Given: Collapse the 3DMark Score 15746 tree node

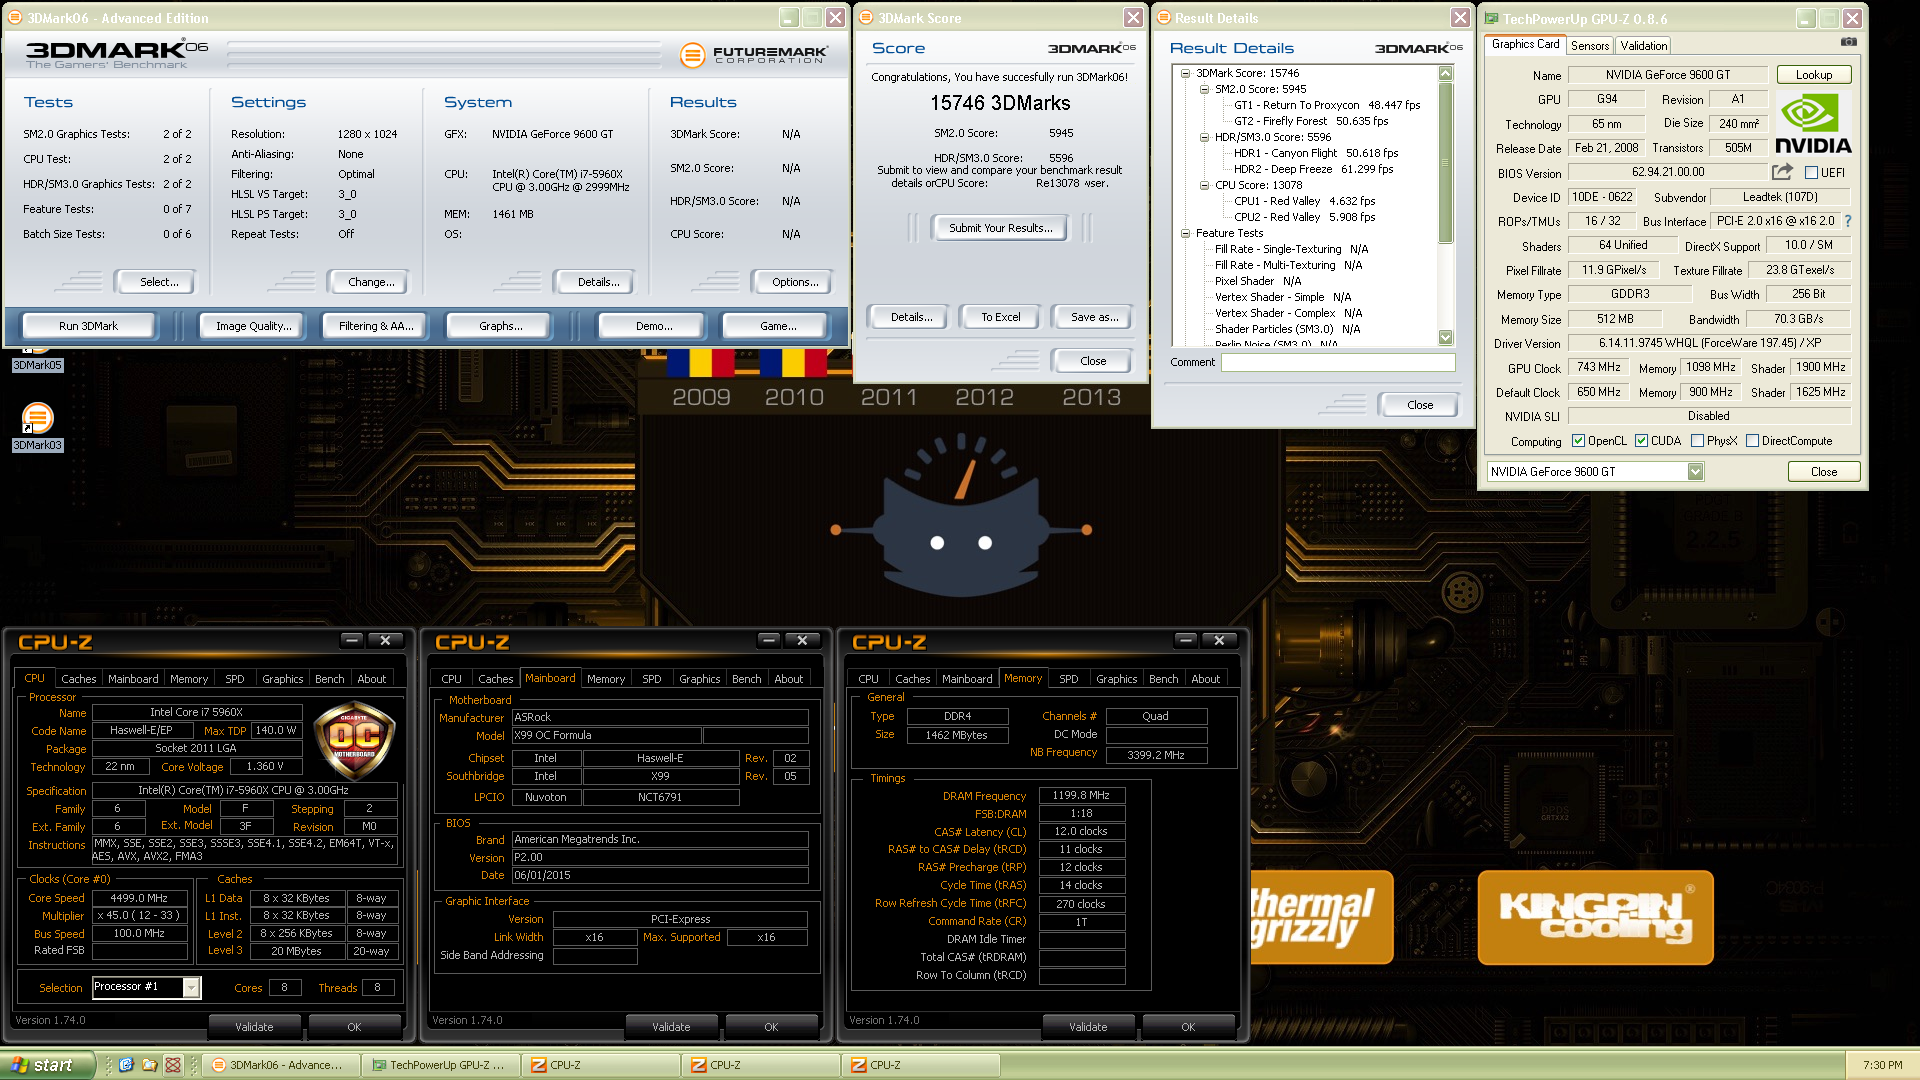Looking at the screenshot, I should click(1185, 73).
